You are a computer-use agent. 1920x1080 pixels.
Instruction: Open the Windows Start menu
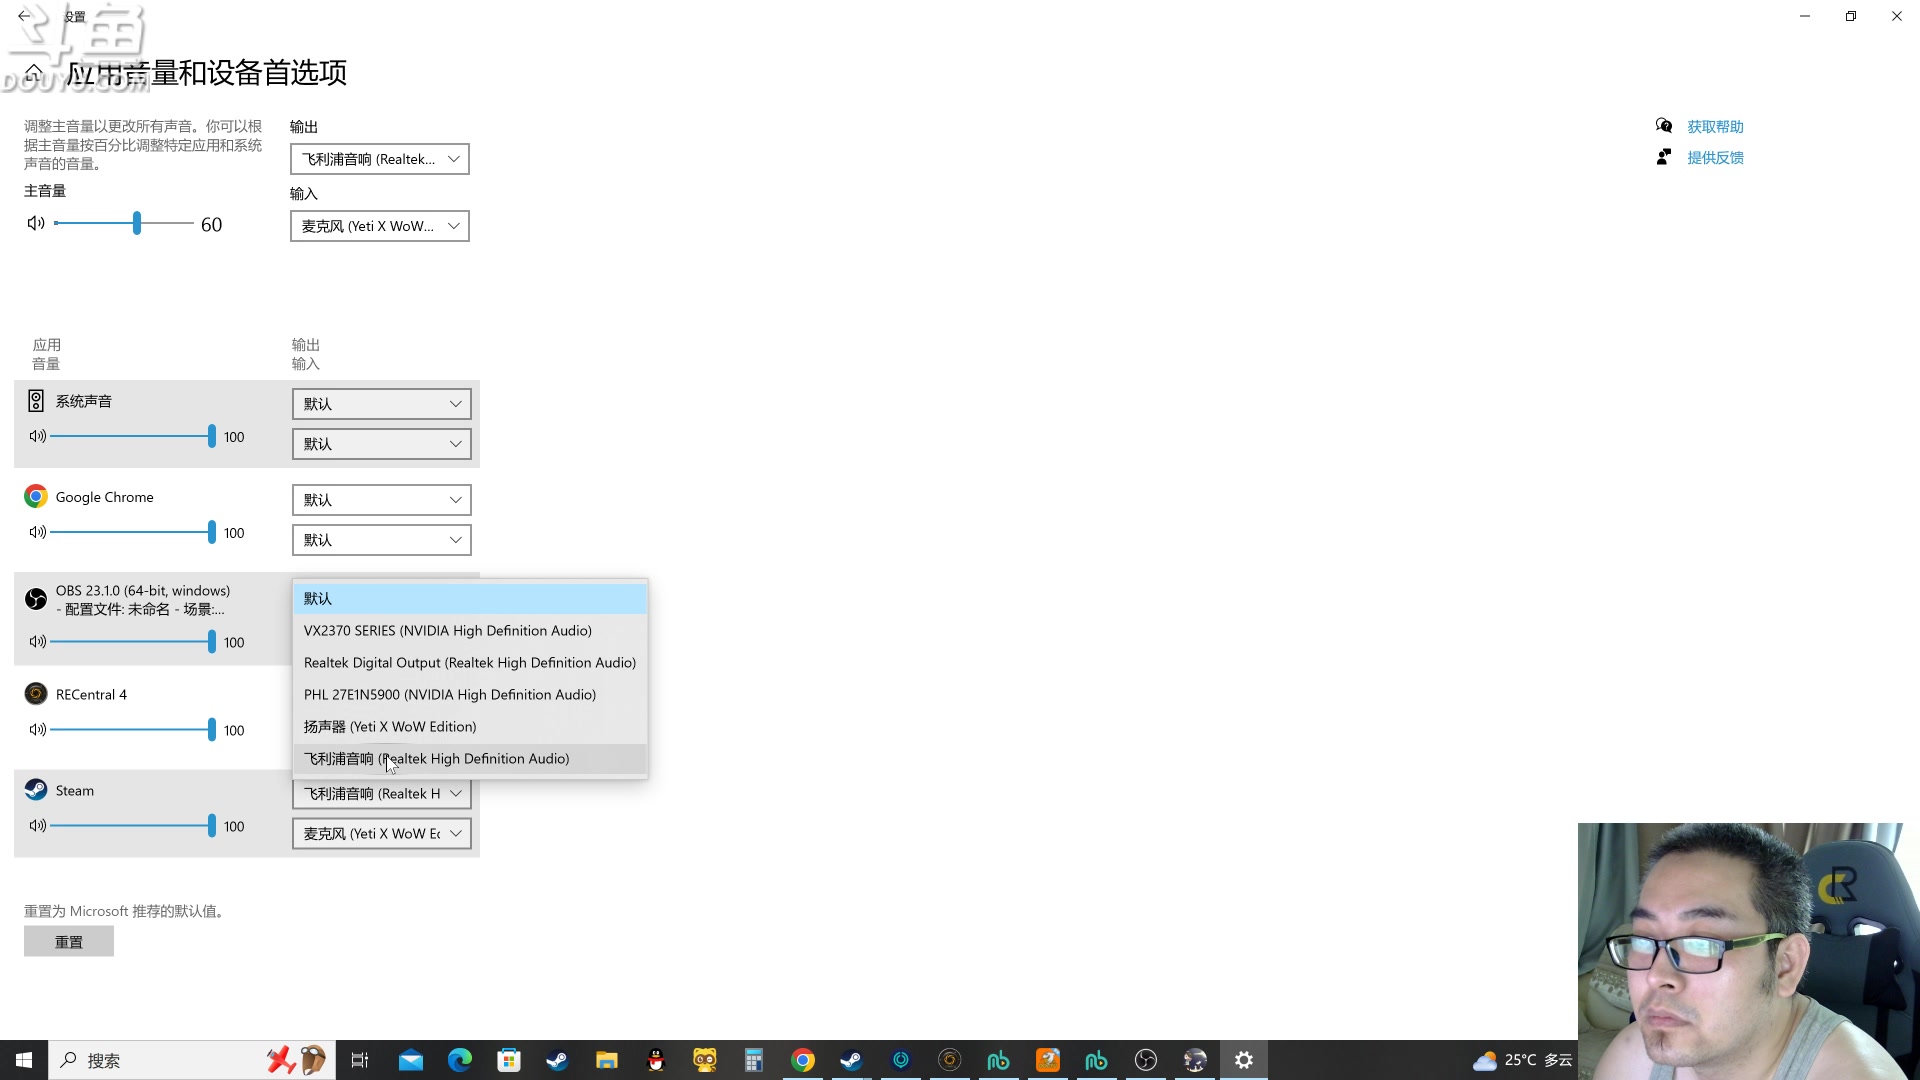tap(24, 1060)
